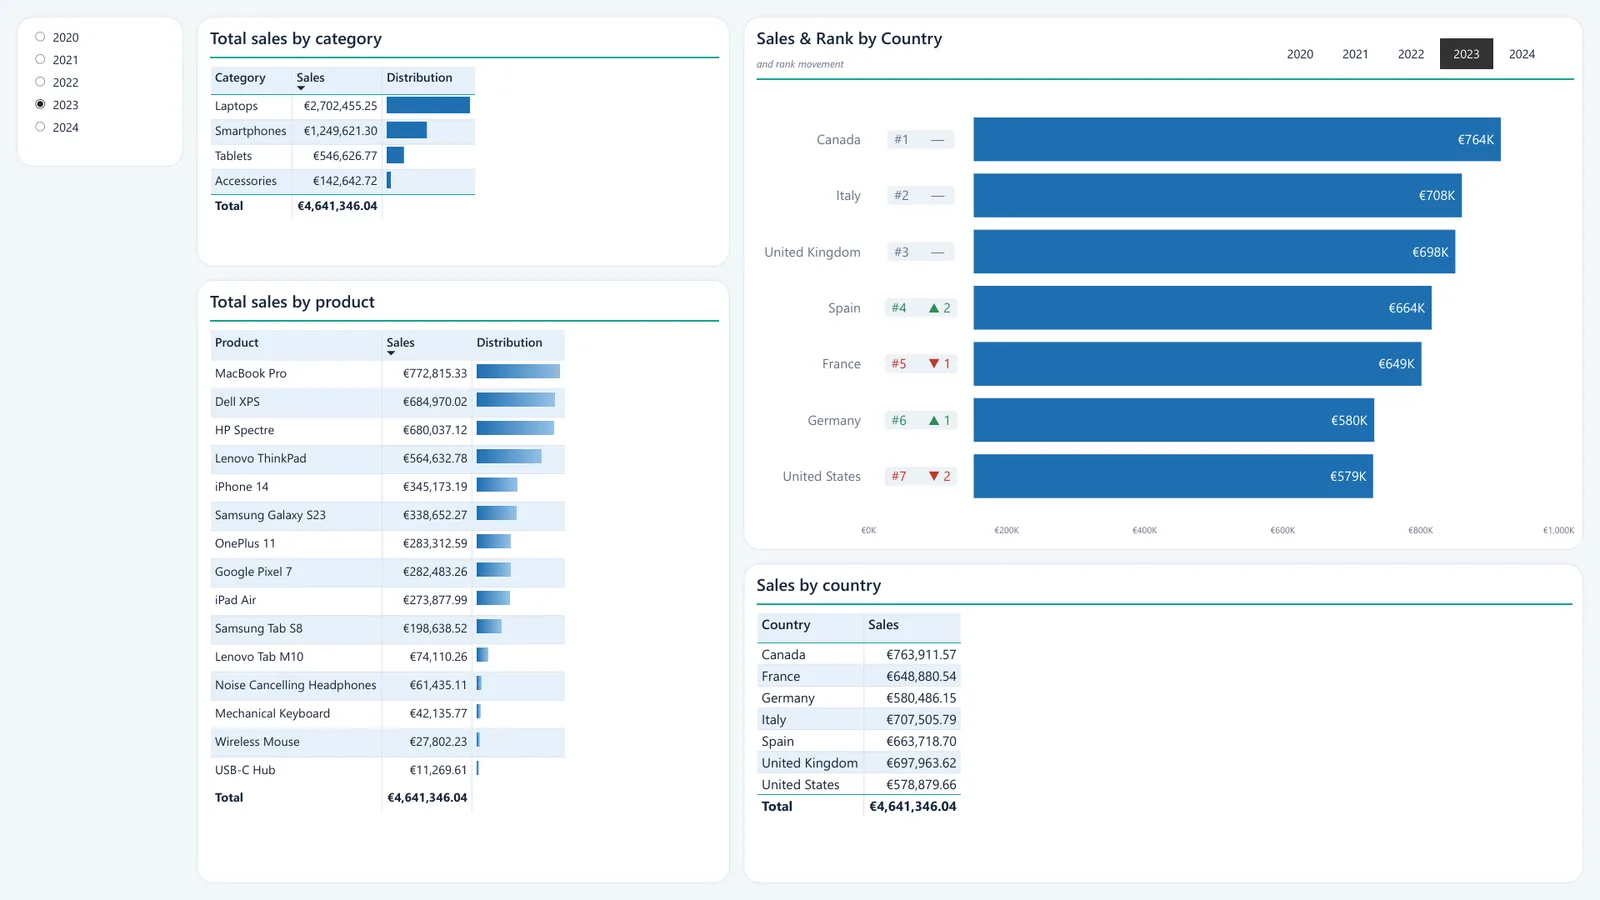Click the Italy €708K bar

coord(1218,196)
